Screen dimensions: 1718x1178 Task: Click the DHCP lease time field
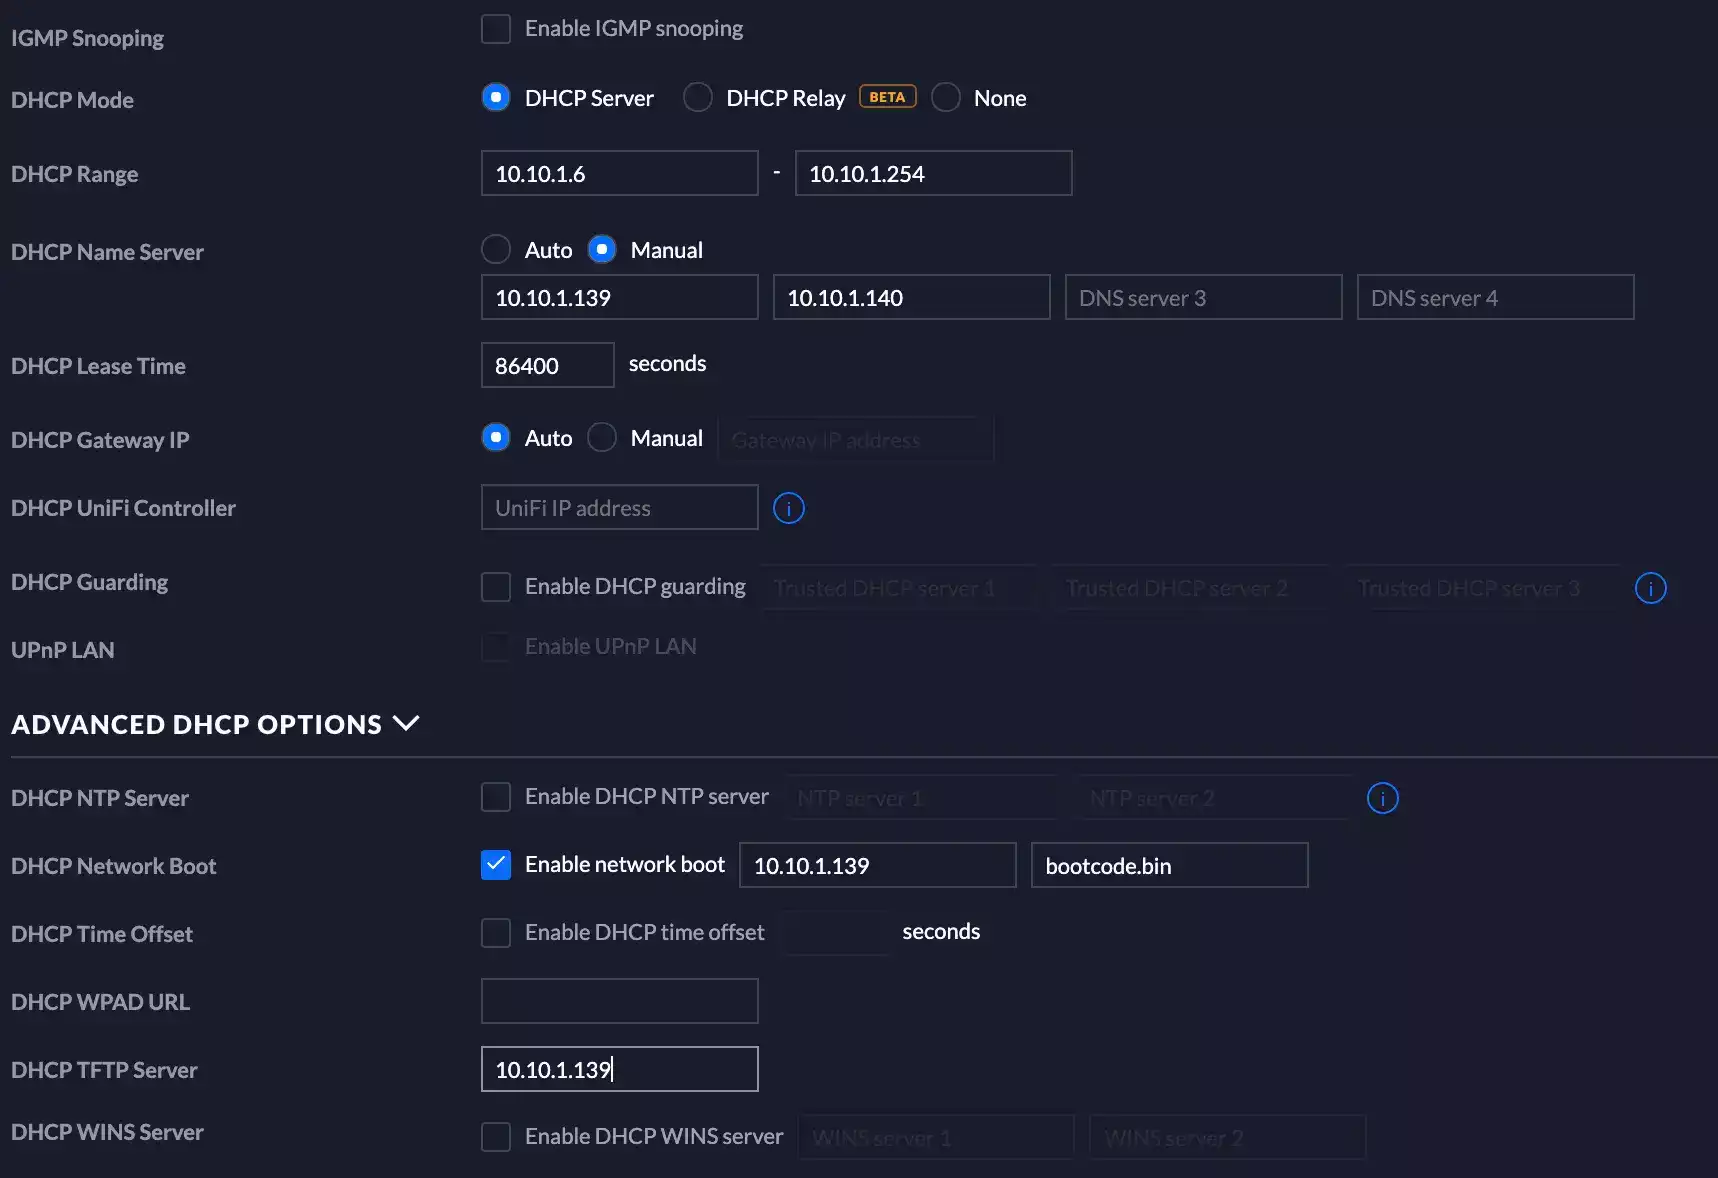pyautogui.click(x=547, y=366)
